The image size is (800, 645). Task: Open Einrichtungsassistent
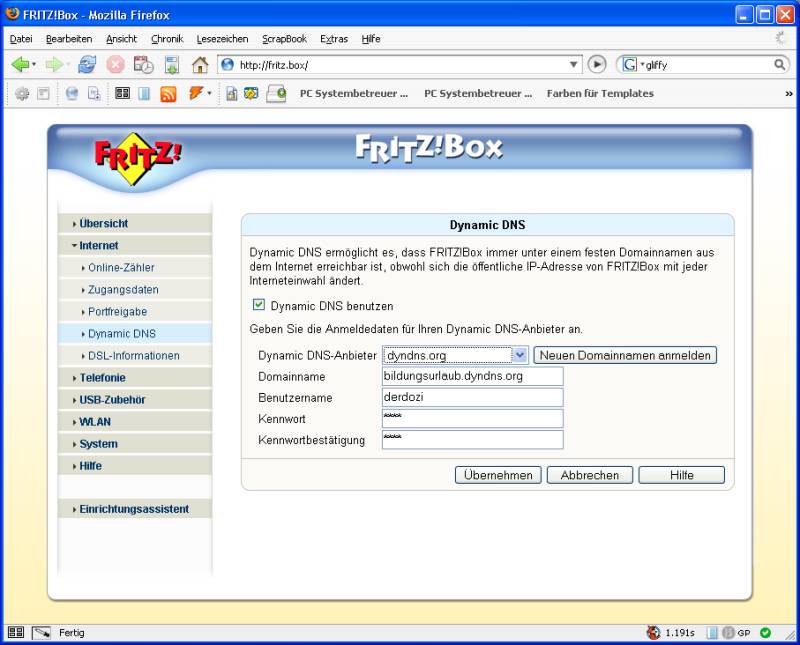coord(135,509)
